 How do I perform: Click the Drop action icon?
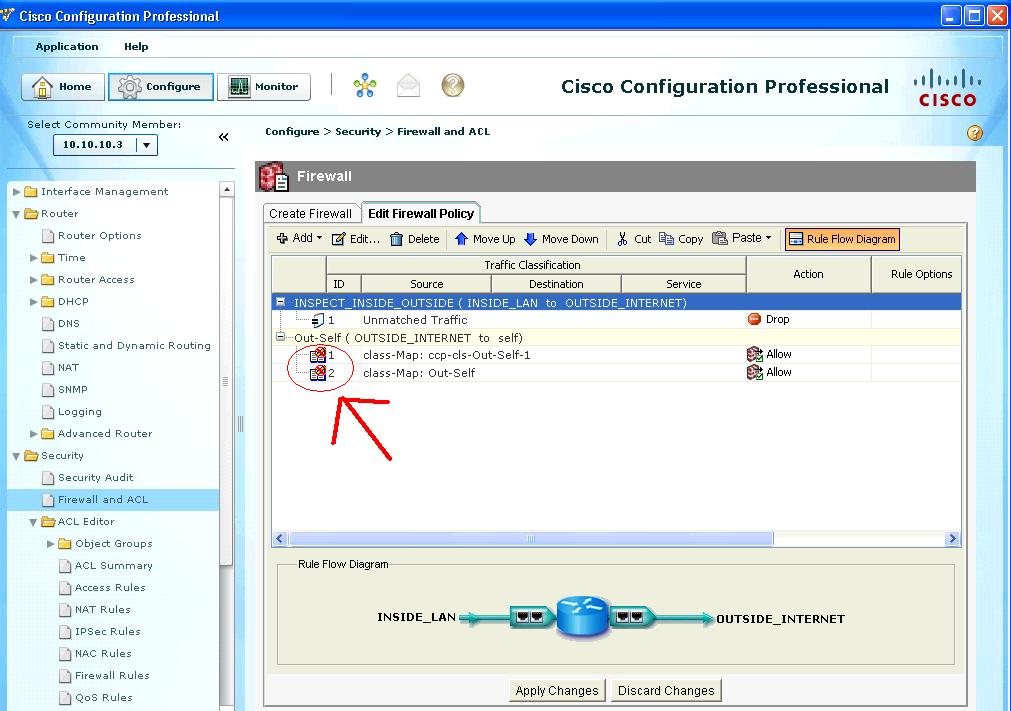[754, 319]
